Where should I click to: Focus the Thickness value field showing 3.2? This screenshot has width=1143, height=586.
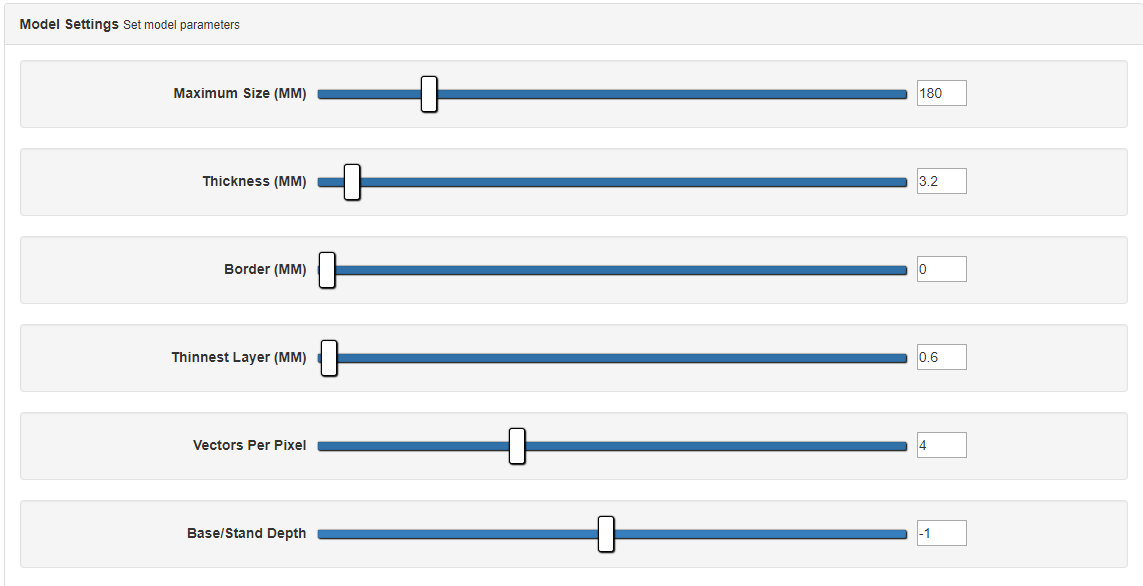(941, 182)
